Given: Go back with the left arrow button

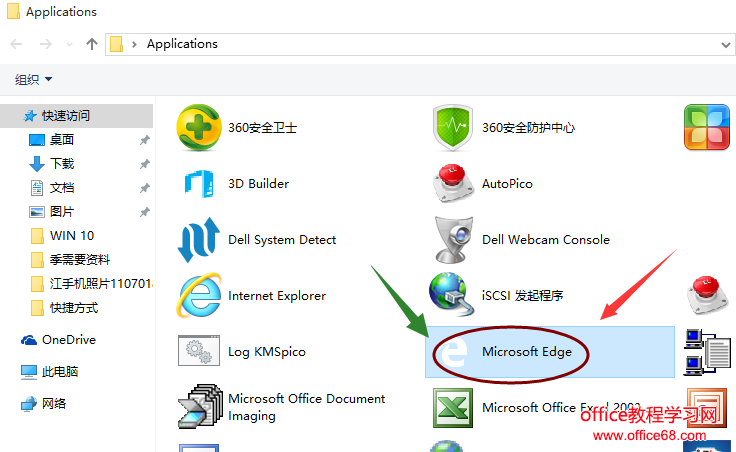Looking at the screenshot, I should (x=16, y=44).
